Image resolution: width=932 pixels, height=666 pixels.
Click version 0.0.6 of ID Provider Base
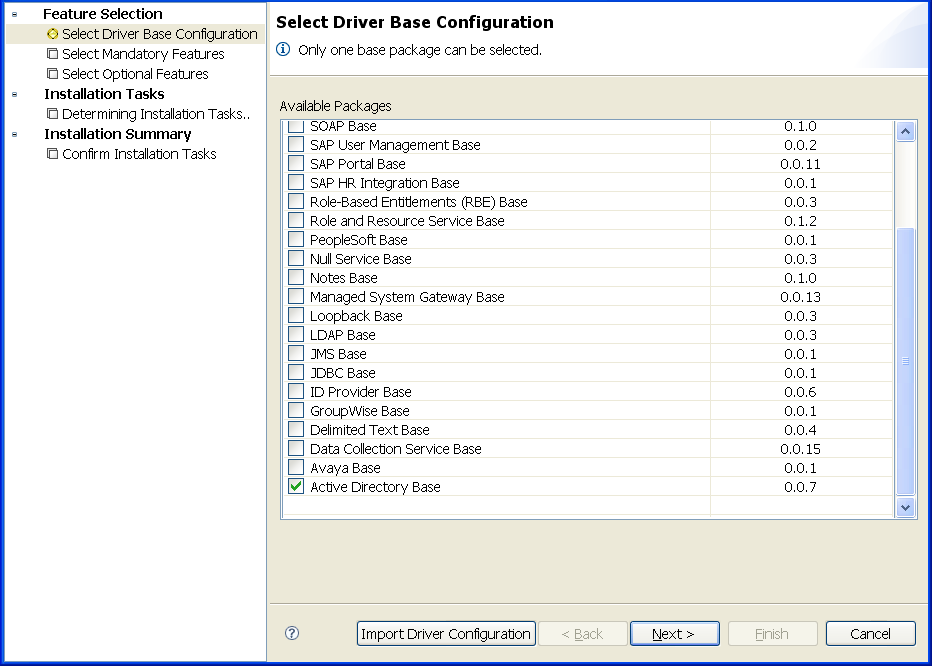coord(800,392)
